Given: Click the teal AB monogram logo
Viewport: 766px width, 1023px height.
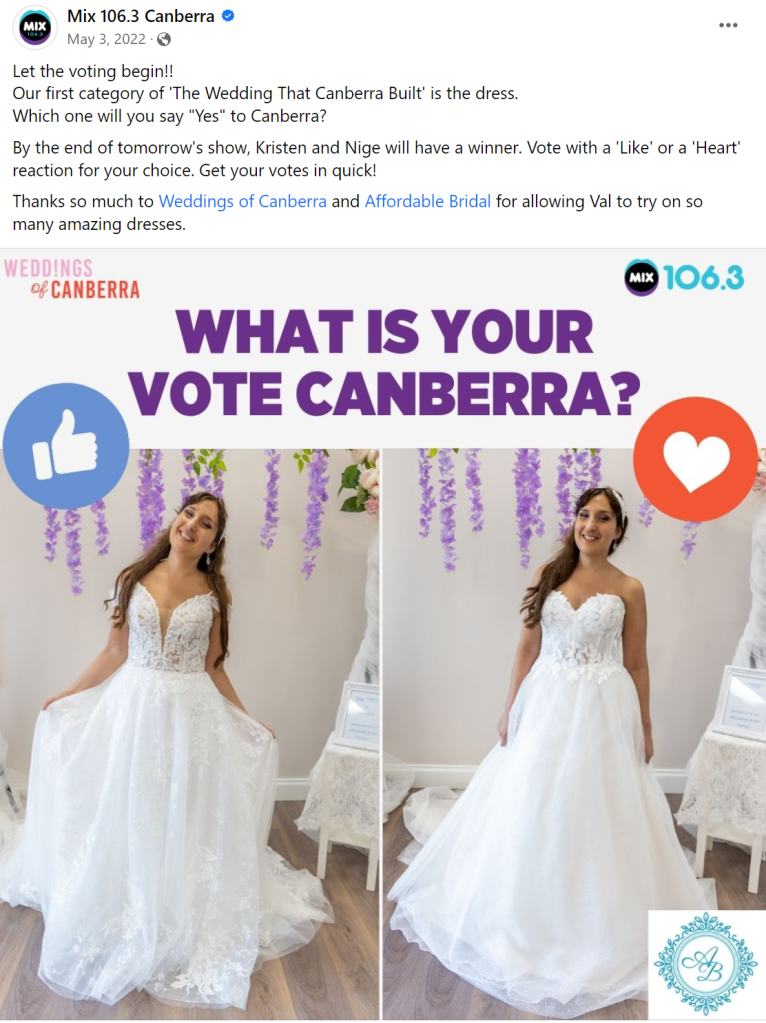Looking at the screenshot, I should (707, 966).
